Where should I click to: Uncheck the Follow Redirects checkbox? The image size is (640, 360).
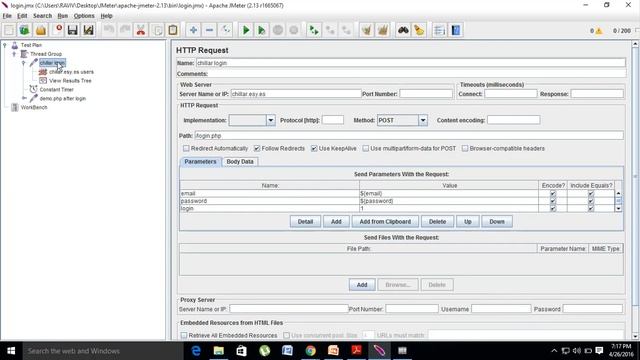pos(257,148)
